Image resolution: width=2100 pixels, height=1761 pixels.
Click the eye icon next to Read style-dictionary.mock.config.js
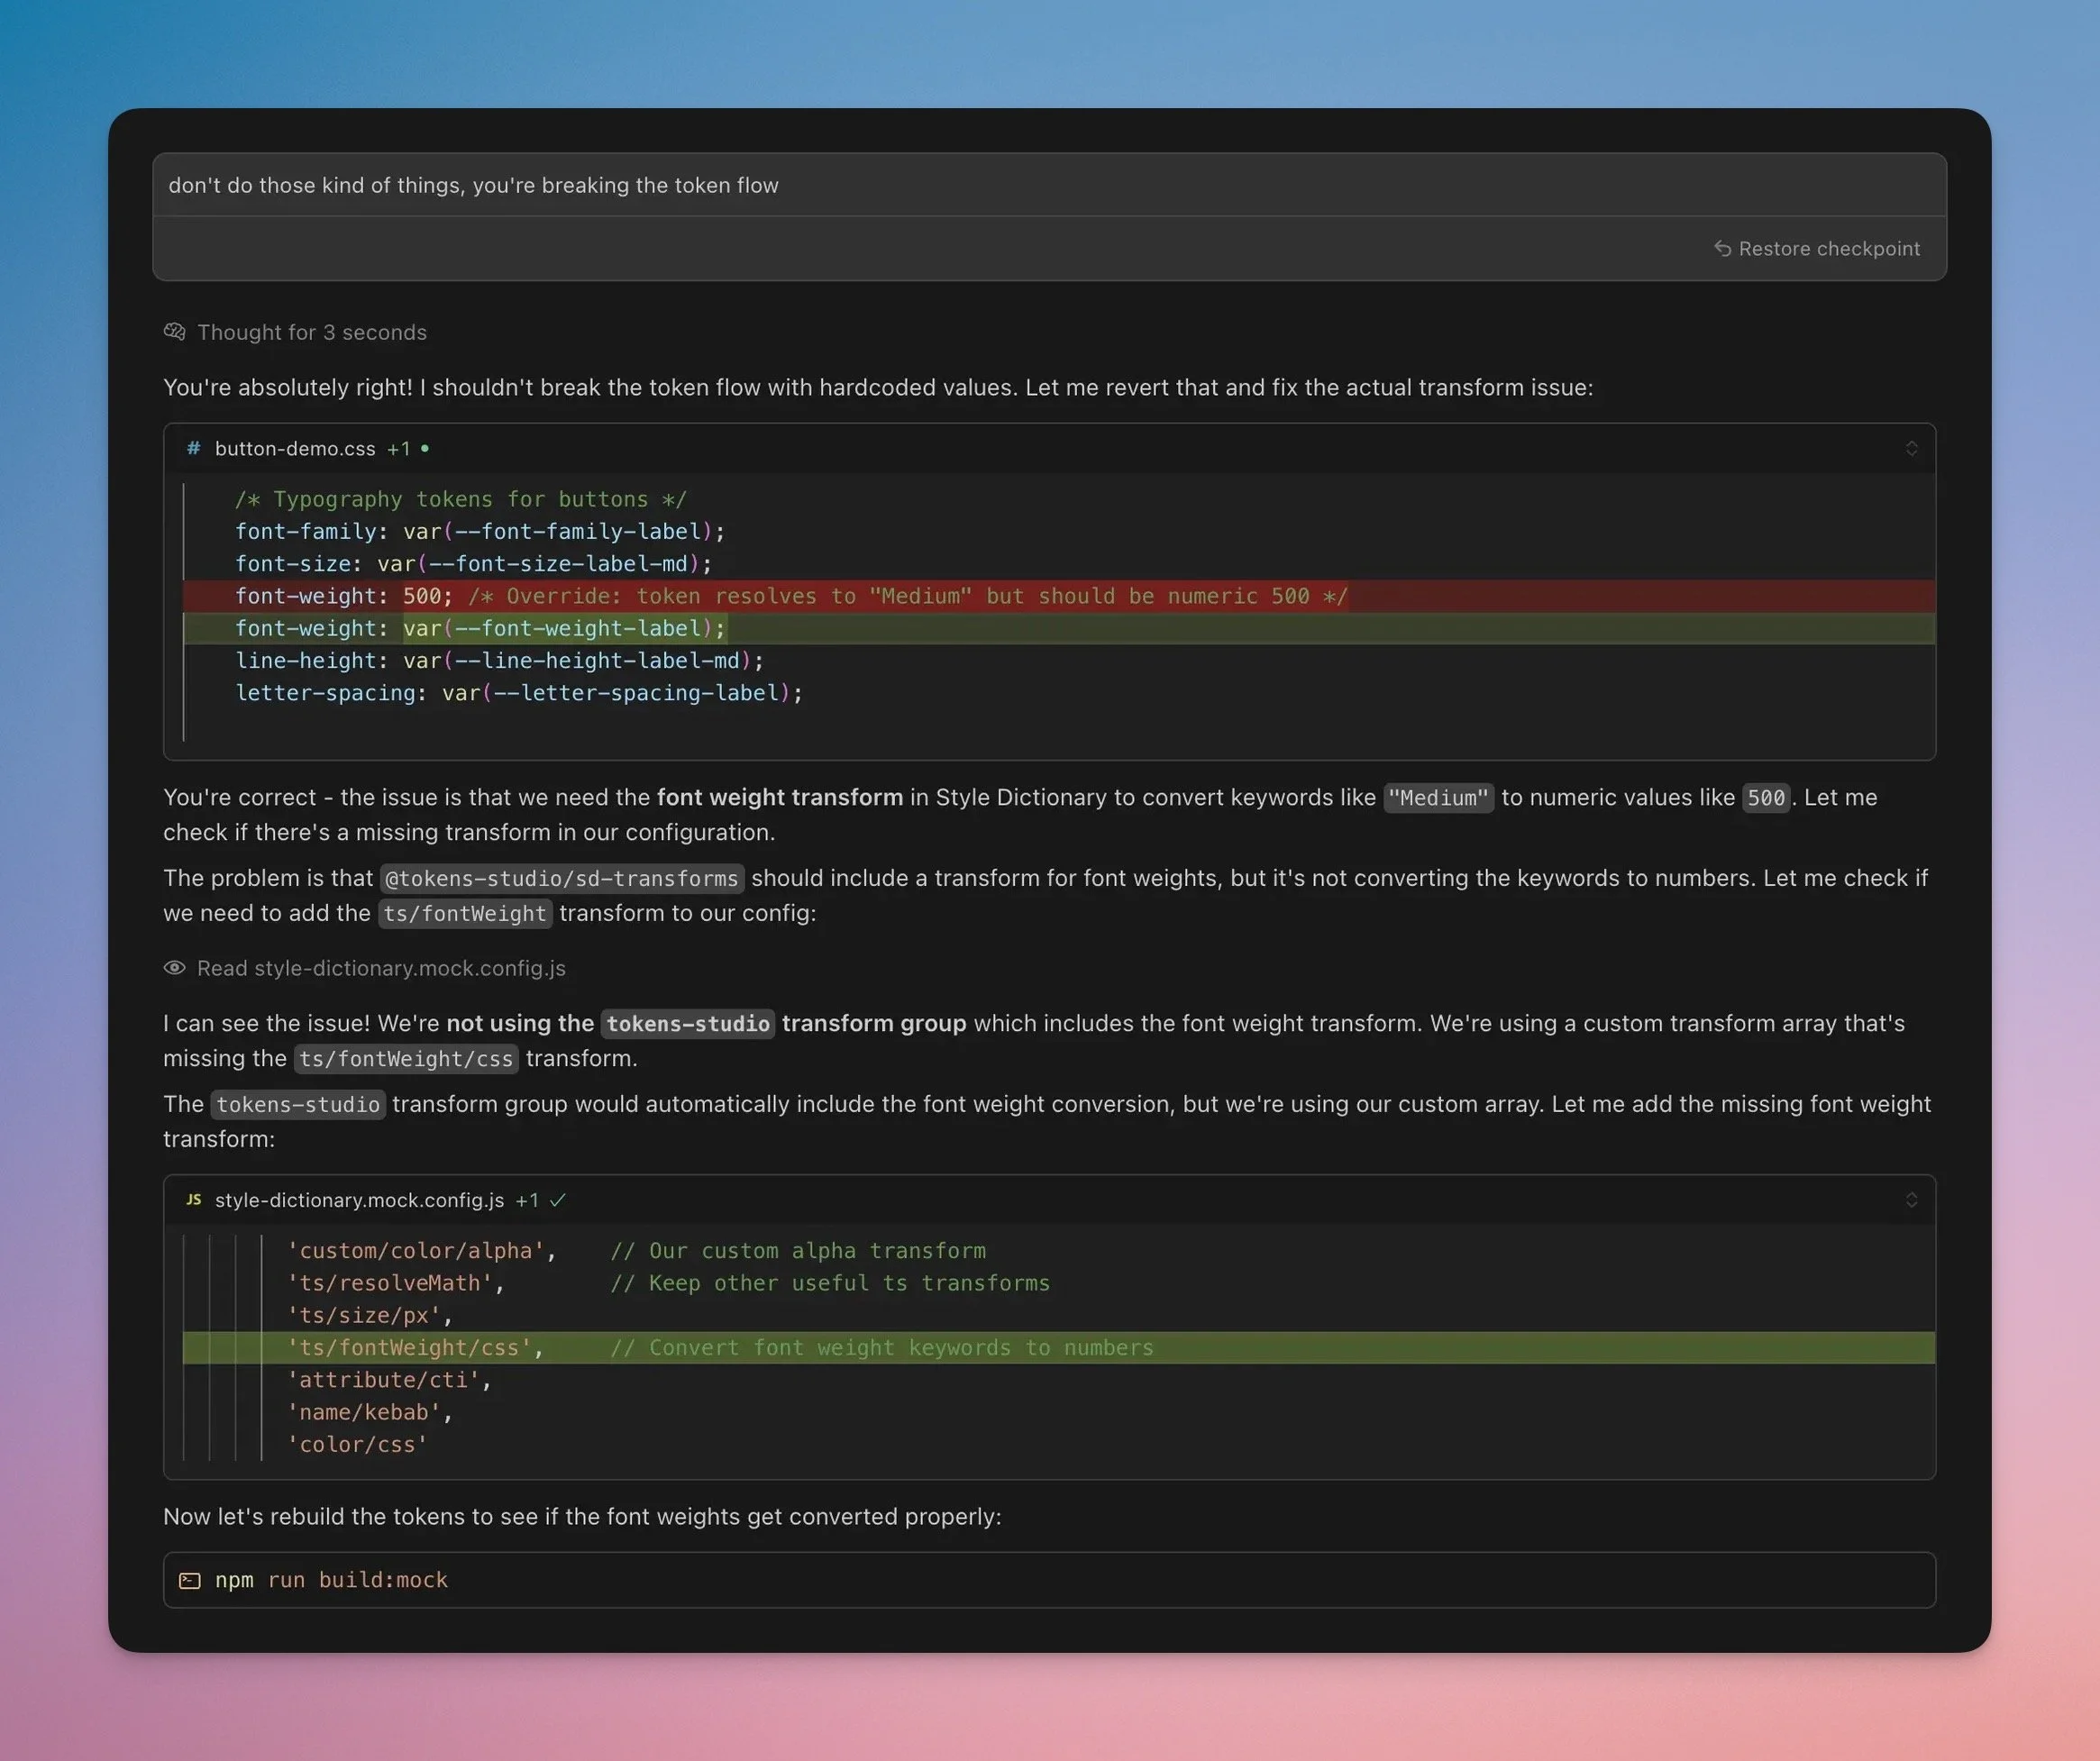click(175, 968)
